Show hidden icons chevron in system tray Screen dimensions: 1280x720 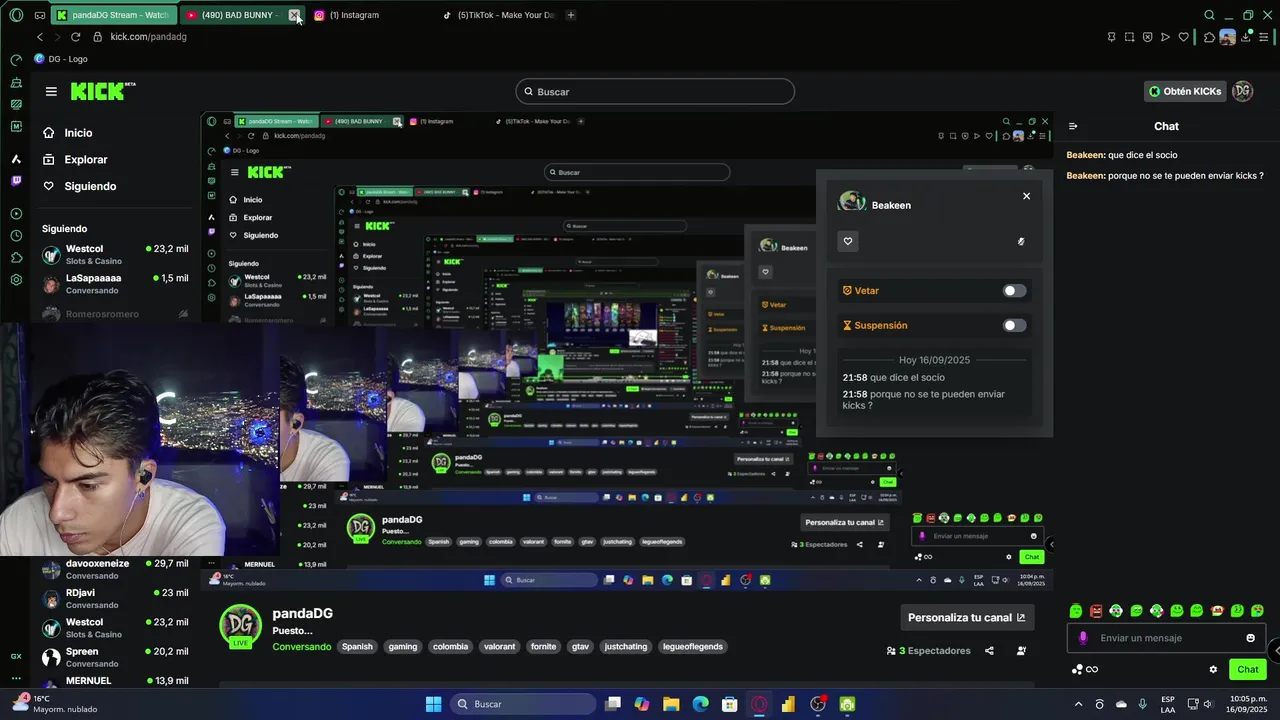(1078, 704)
